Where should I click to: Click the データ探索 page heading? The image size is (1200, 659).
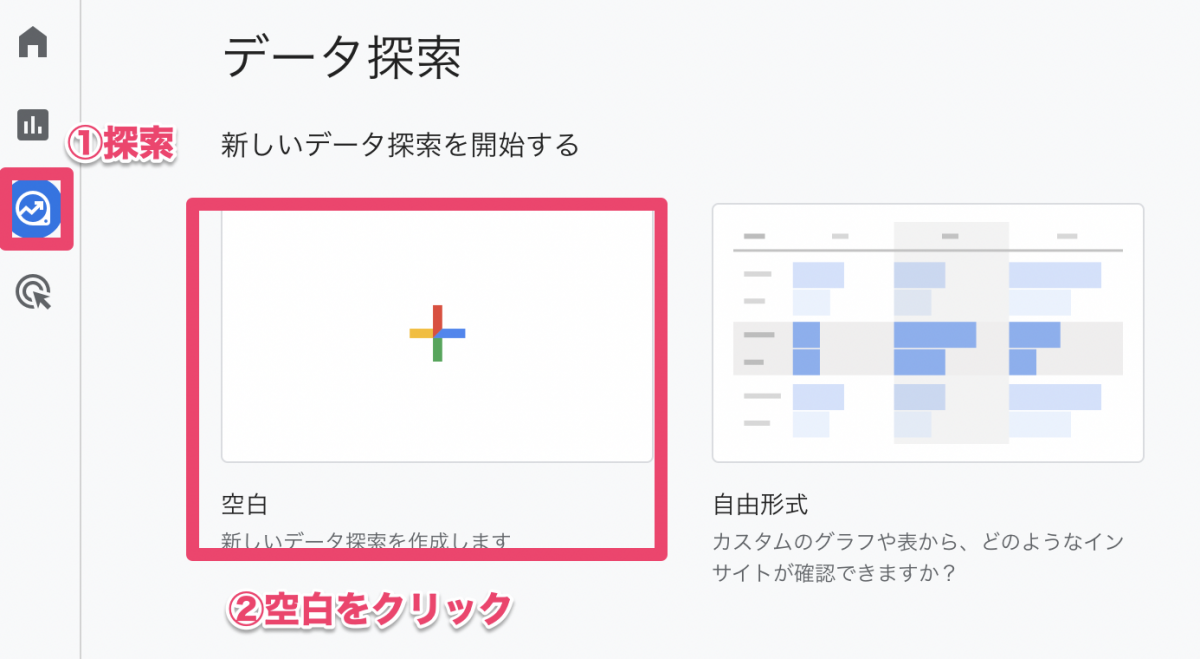(342, 58)
